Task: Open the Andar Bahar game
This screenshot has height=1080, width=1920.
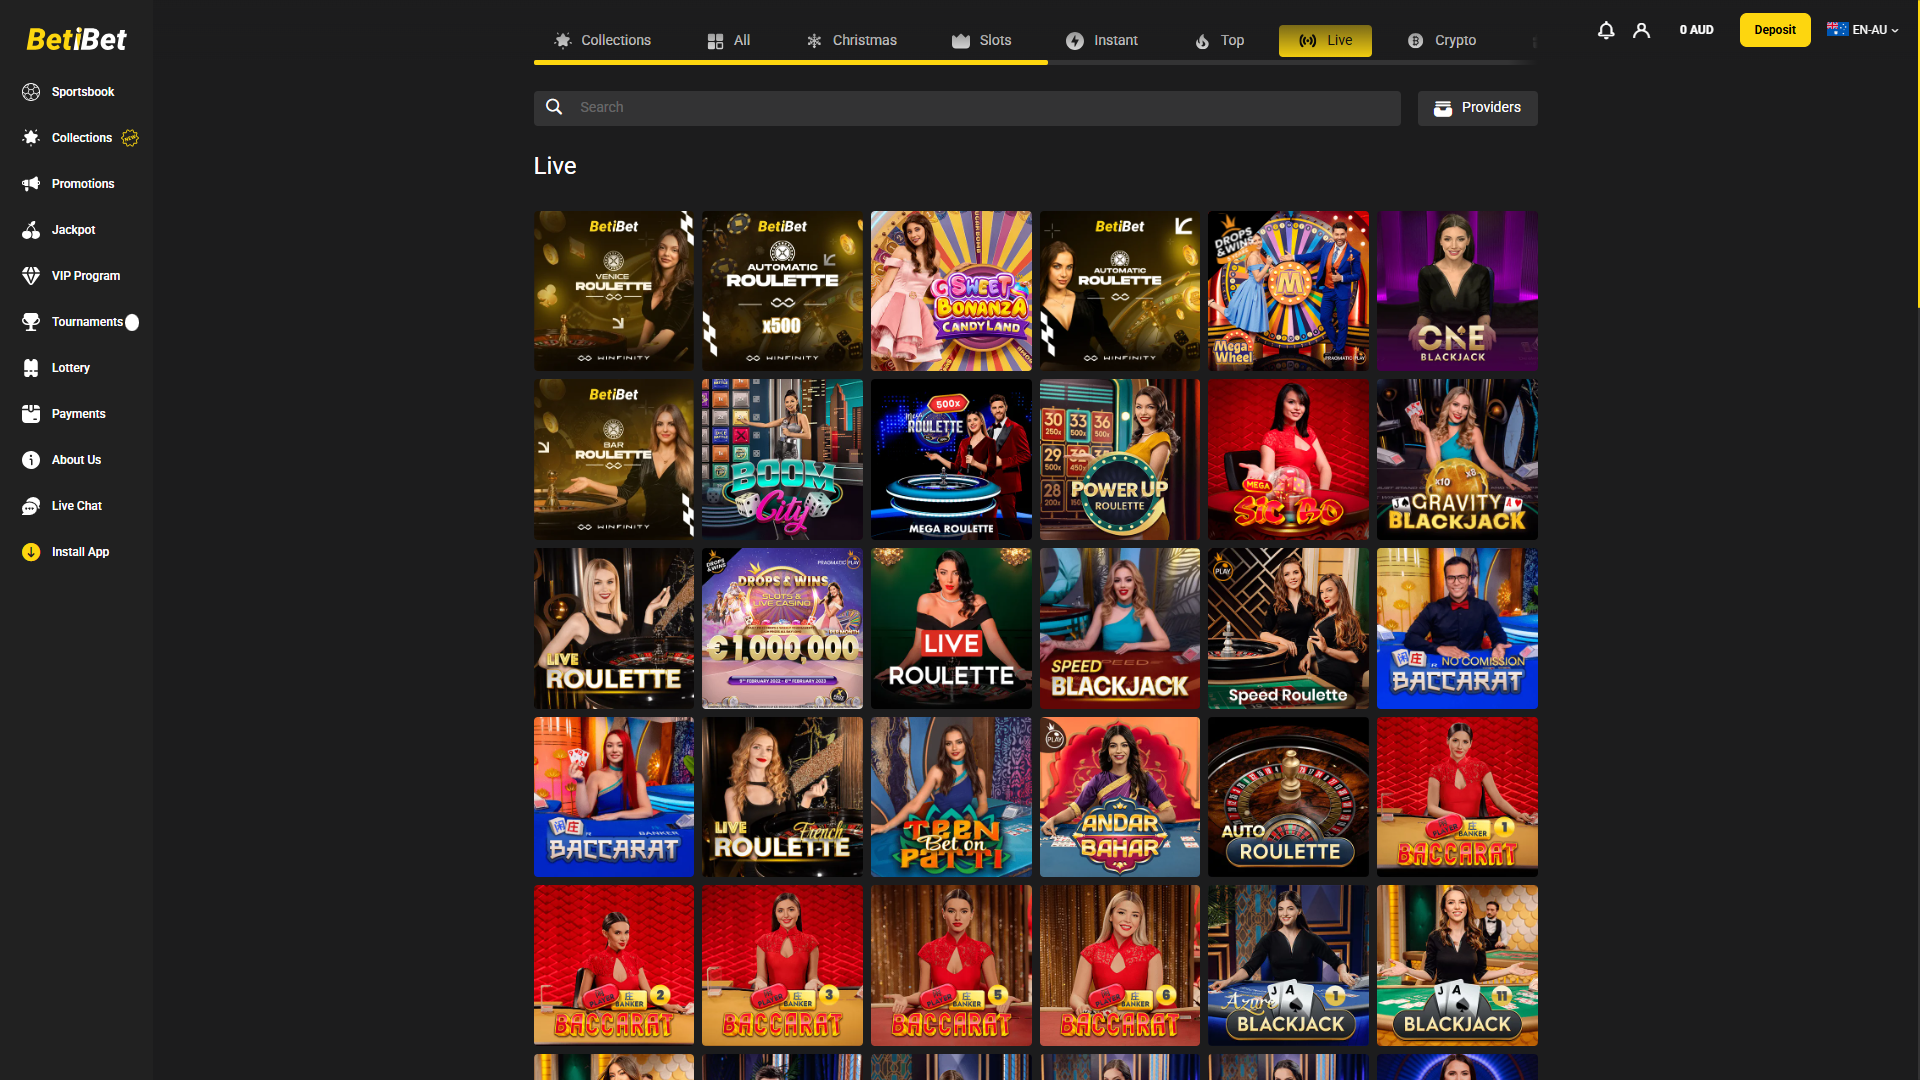Action: (x=1120, y=797)
